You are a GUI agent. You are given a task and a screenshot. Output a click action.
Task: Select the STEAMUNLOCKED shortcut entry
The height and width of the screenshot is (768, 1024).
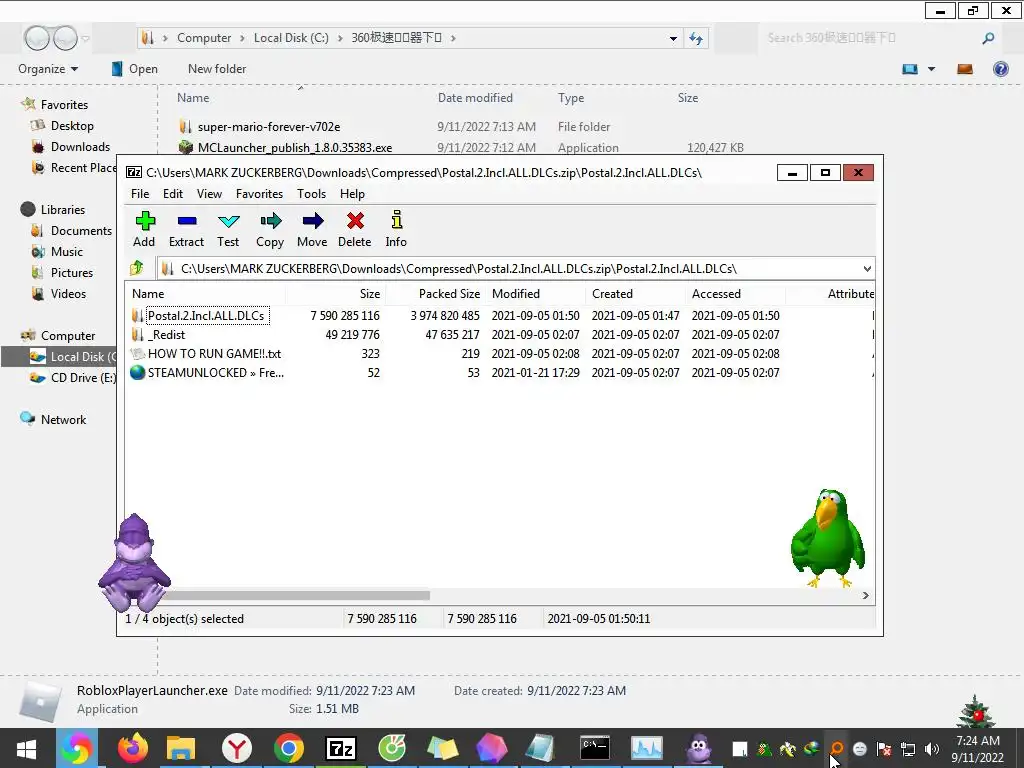tap(500, 372)
